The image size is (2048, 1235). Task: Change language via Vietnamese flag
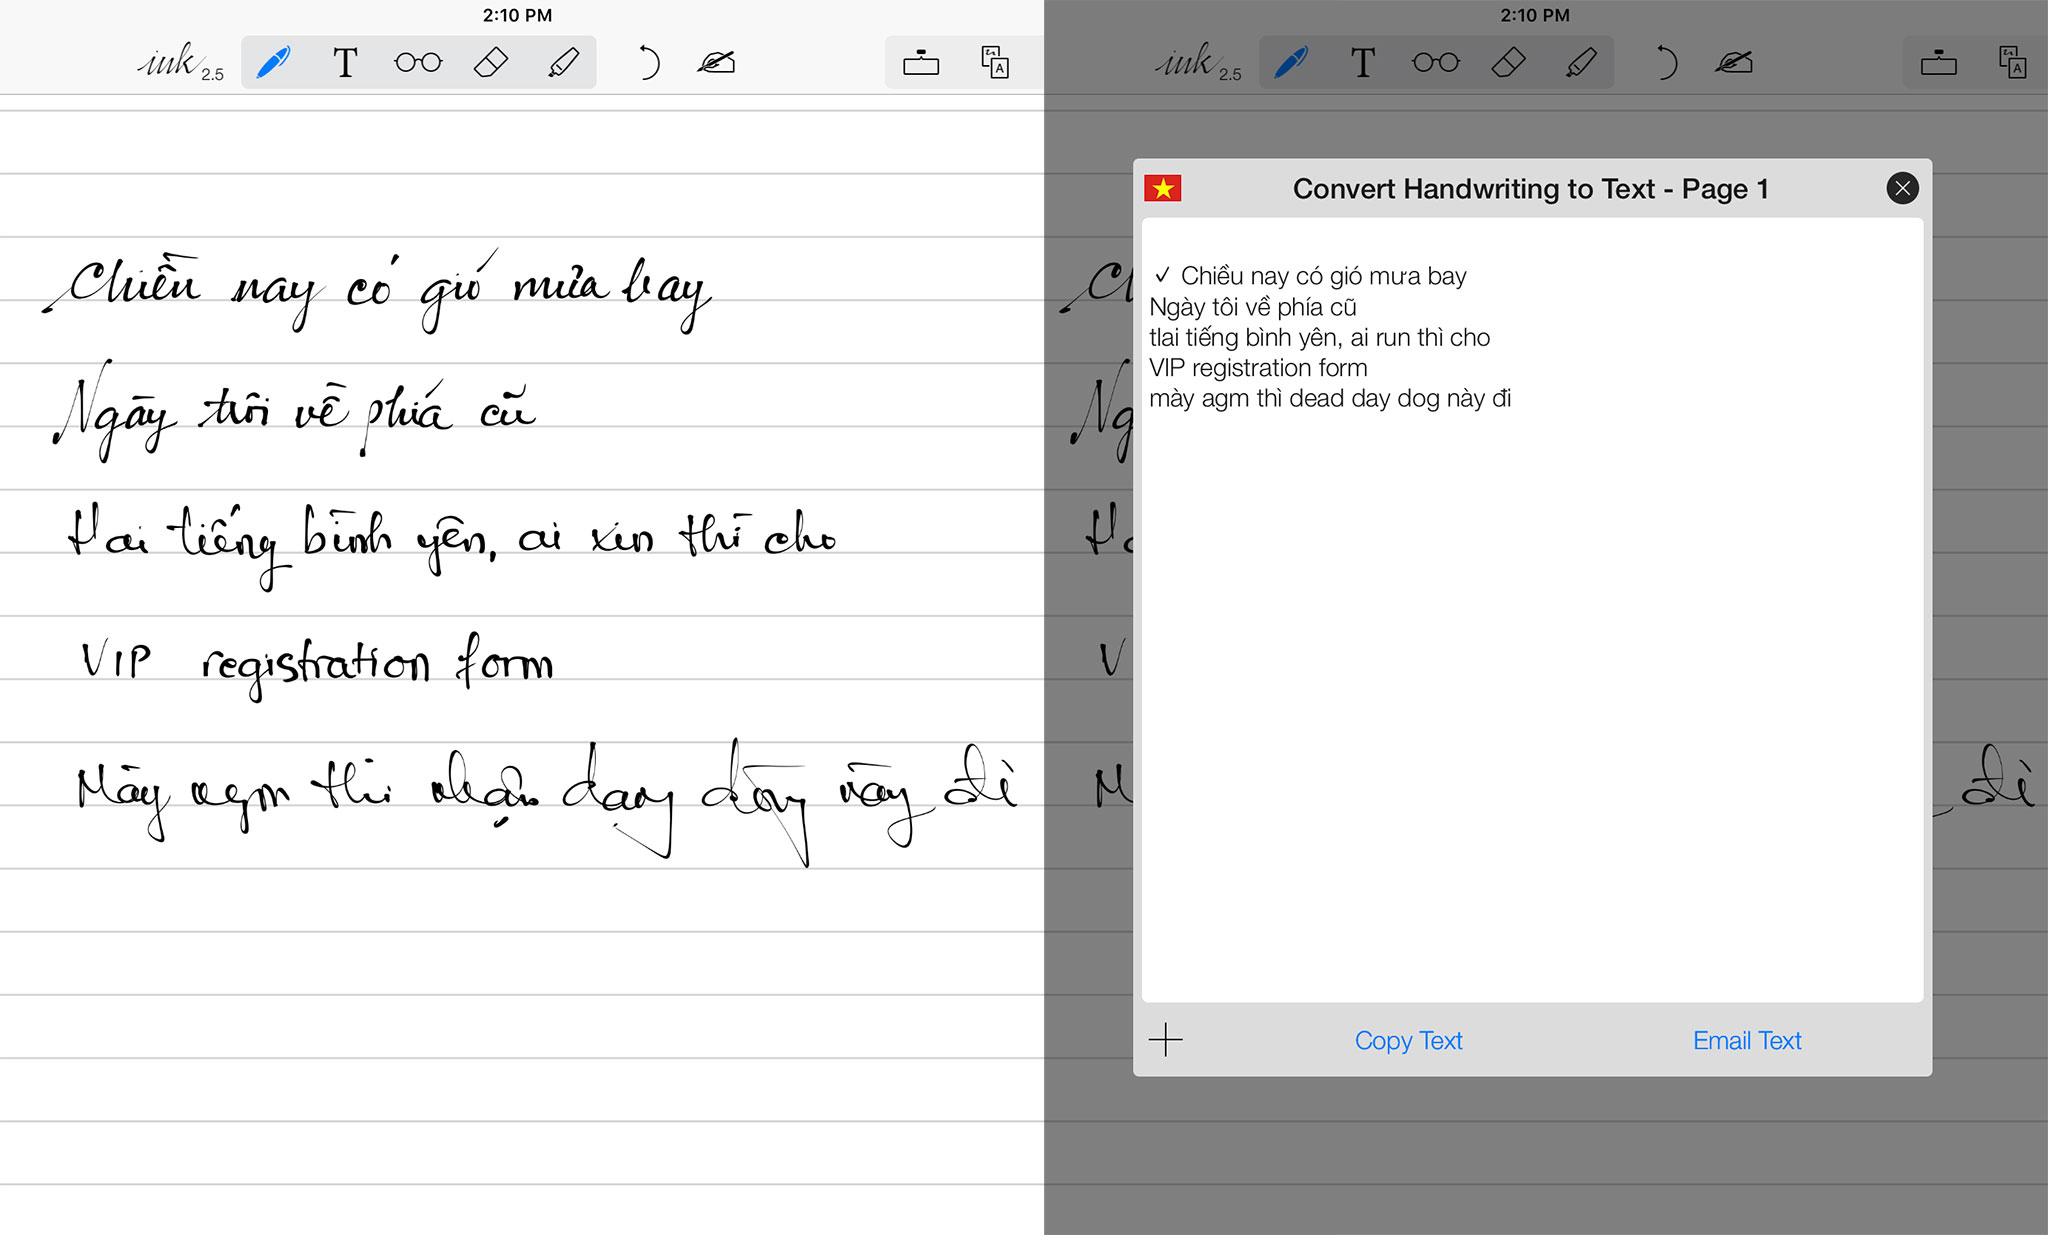pyautogui.click(x=1163, y=188)
